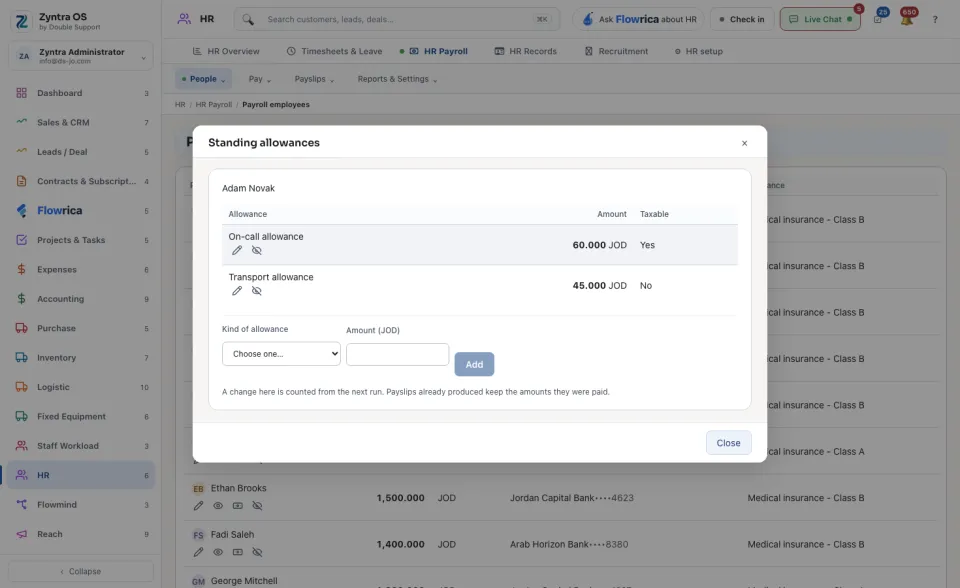Add the new standing allowance
960x588 pixels.
pos(474,364)
